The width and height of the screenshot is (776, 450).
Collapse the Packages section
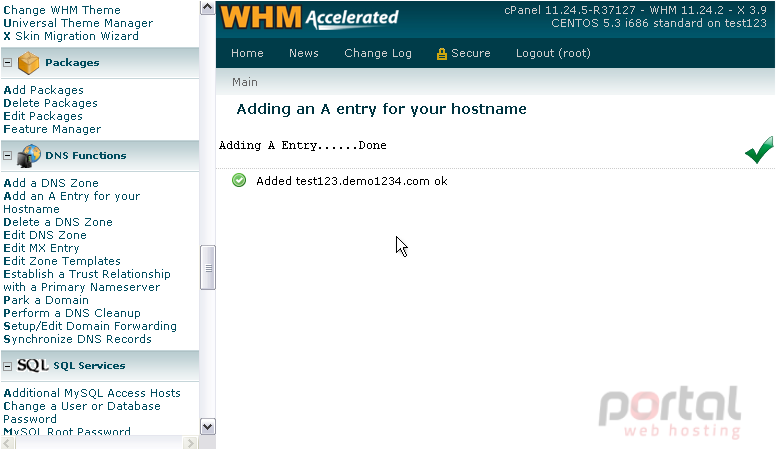[x=7, y=63]
